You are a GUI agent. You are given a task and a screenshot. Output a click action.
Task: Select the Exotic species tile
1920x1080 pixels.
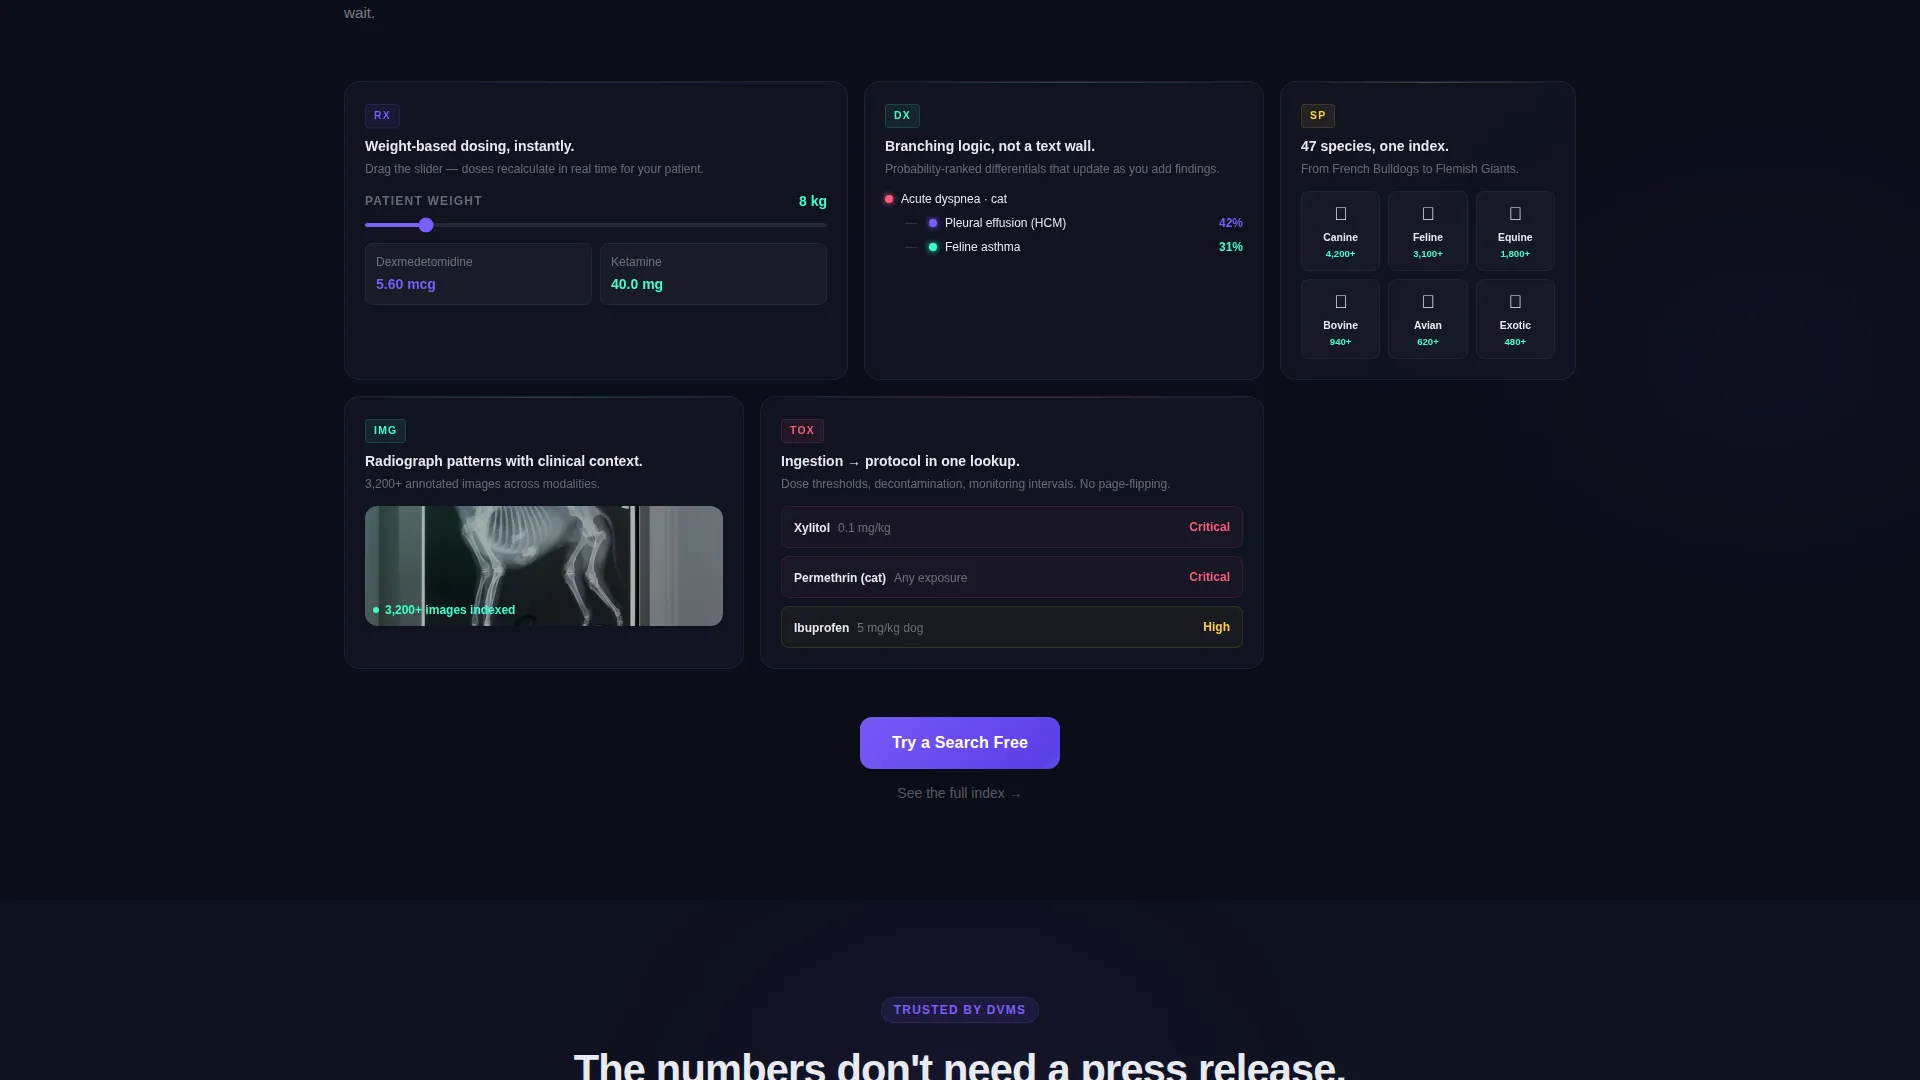pyautogui.click(x=1515, y=319)
